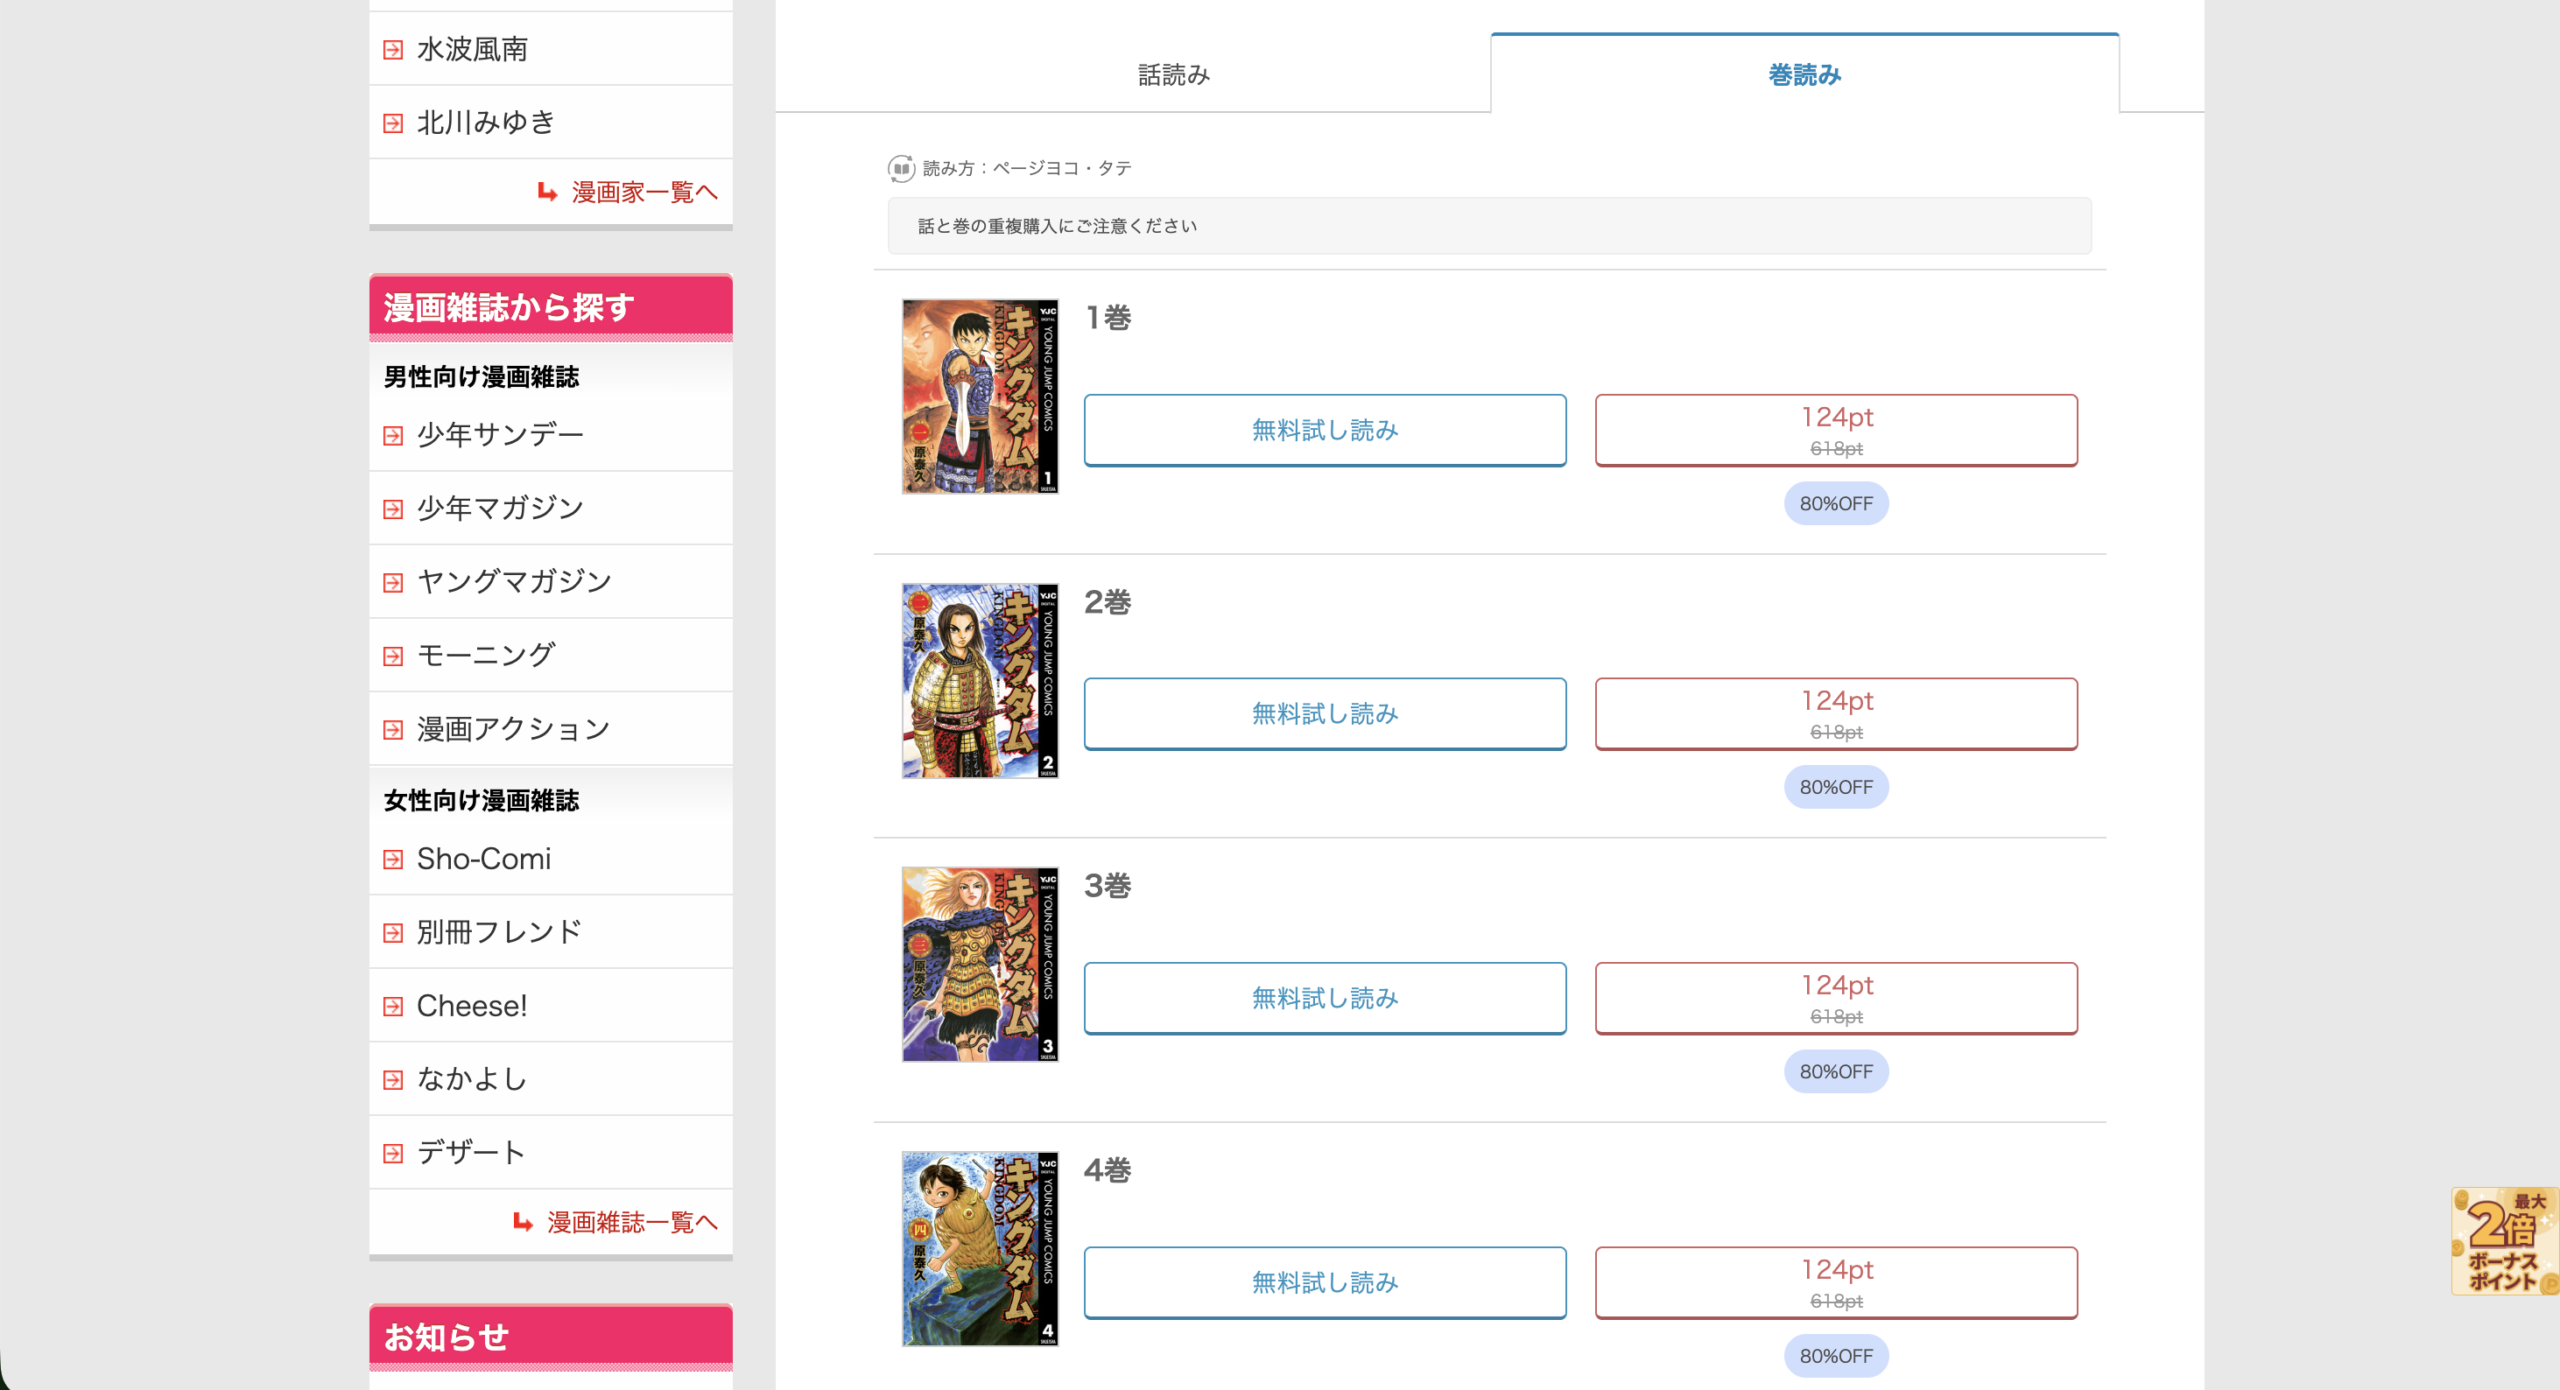The height and width of the screenshot is (1390, 2560).
Task: Click 80%OFF badge for volume 2
Action: 1836,787
